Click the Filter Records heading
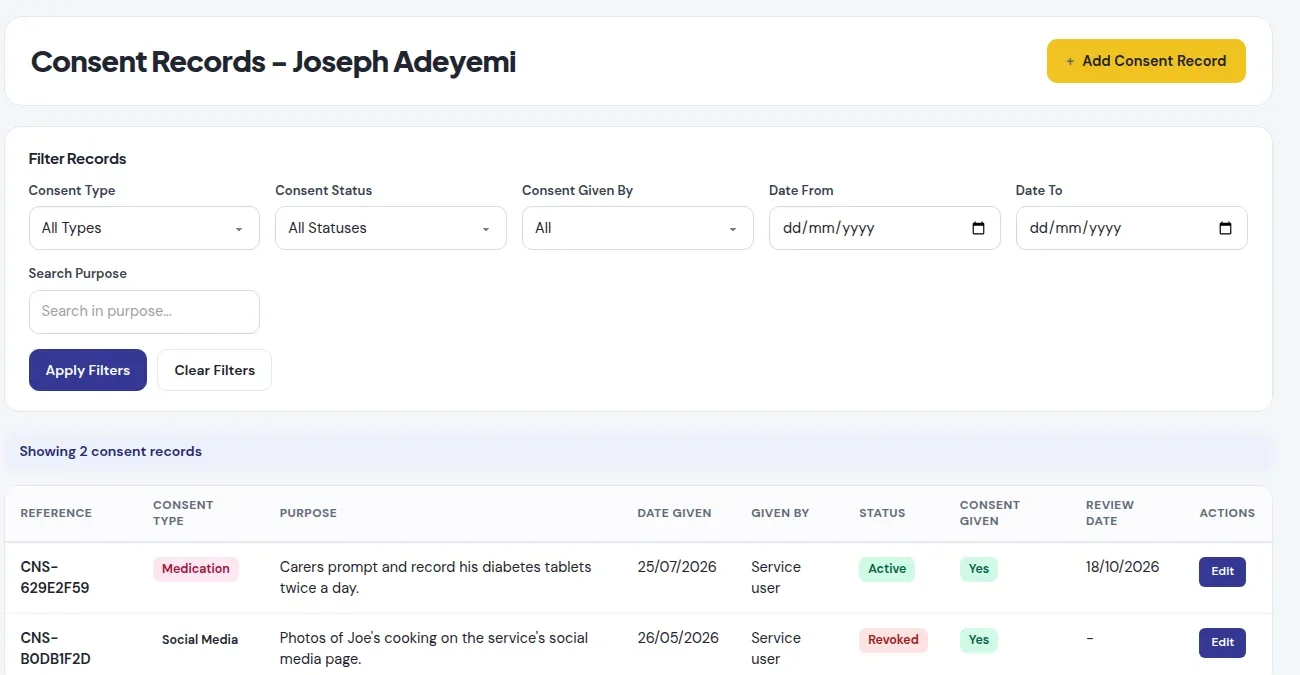The image size is (1300, 675). [x=77, y=159]
